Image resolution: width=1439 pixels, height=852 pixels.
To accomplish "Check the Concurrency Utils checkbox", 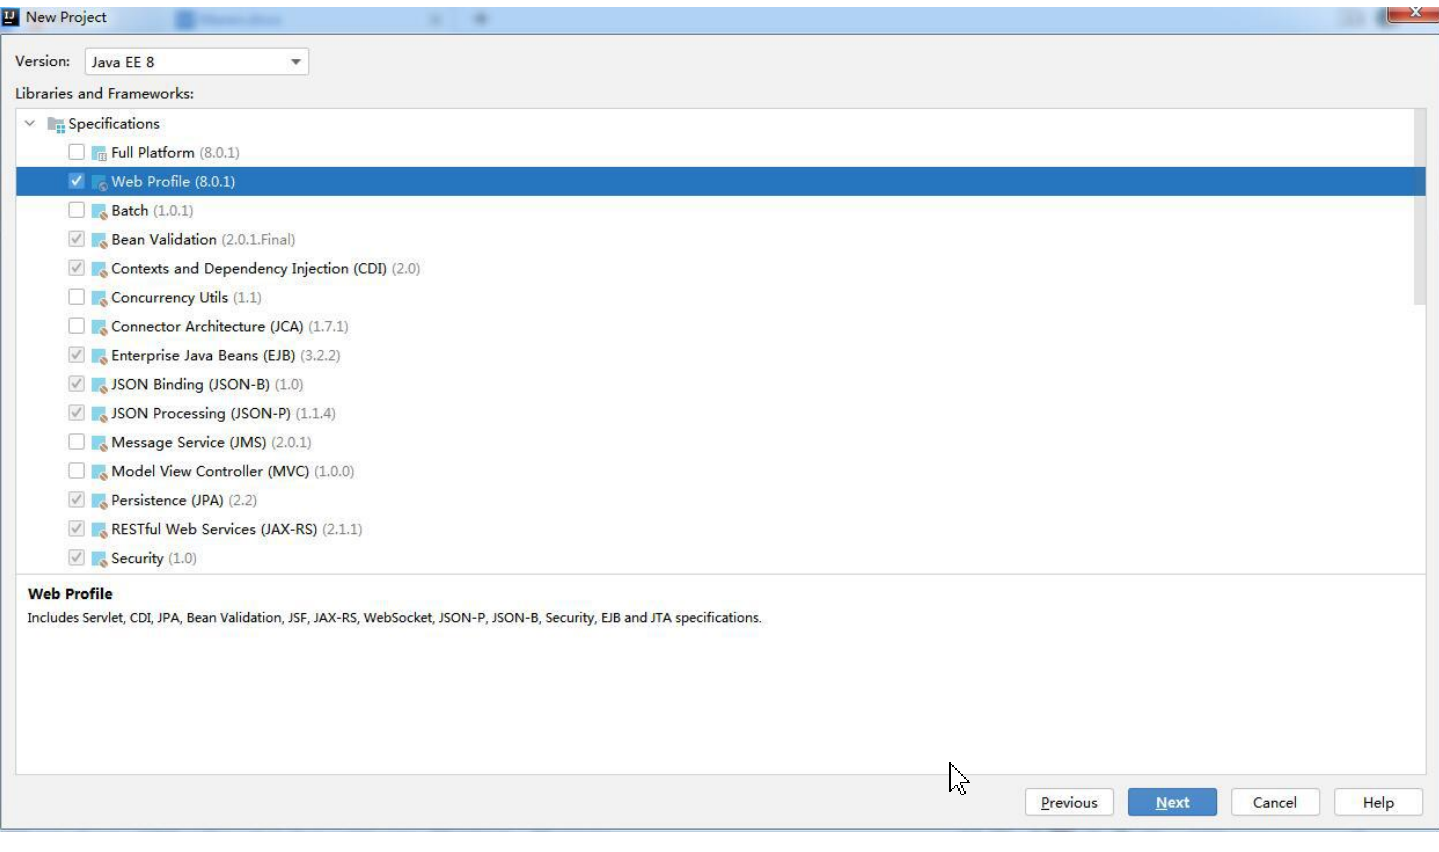I will [x=76, y=297].
